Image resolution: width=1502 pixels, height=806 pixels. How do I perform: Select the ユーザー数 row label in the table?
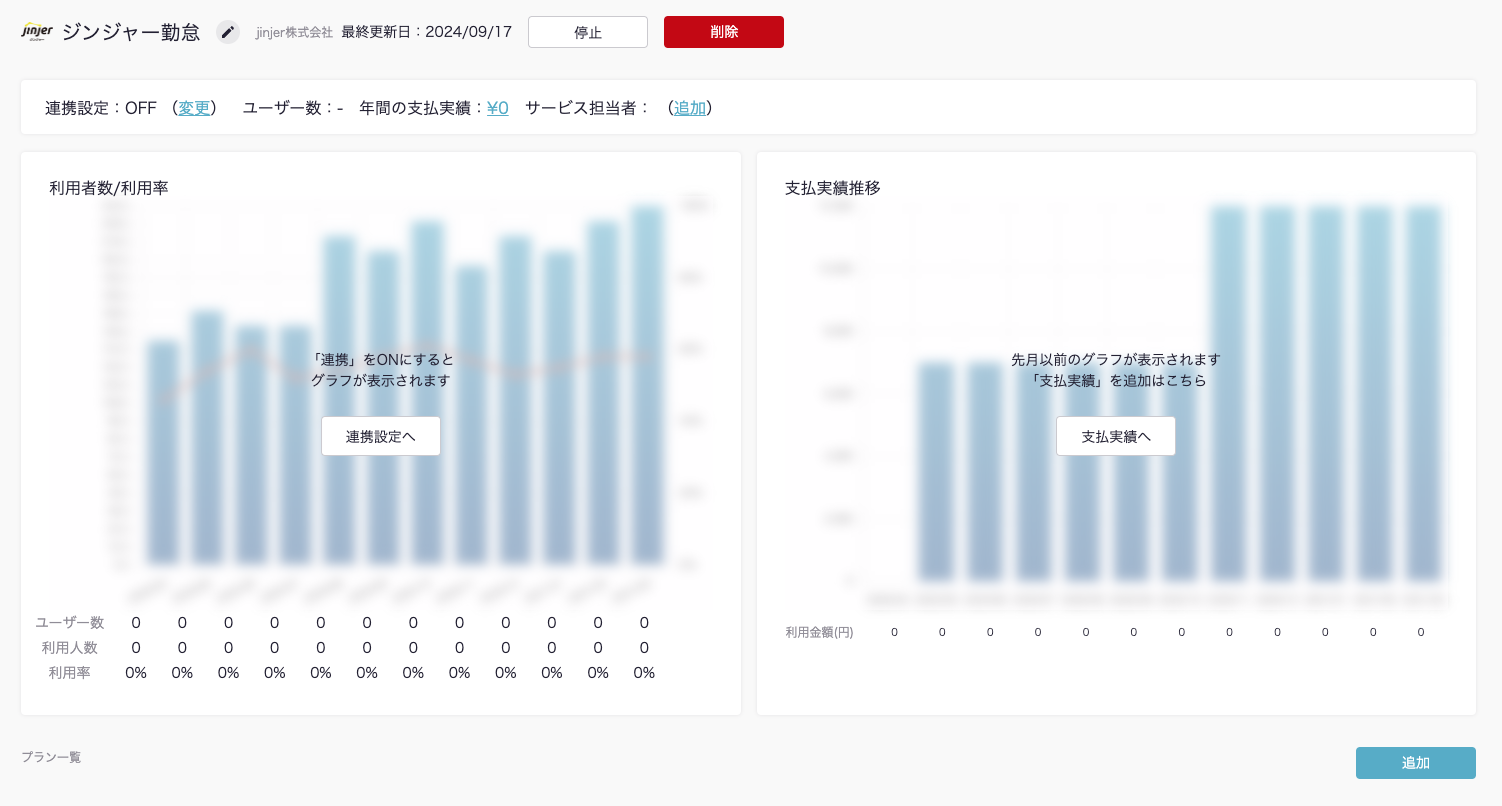(70, 622)
